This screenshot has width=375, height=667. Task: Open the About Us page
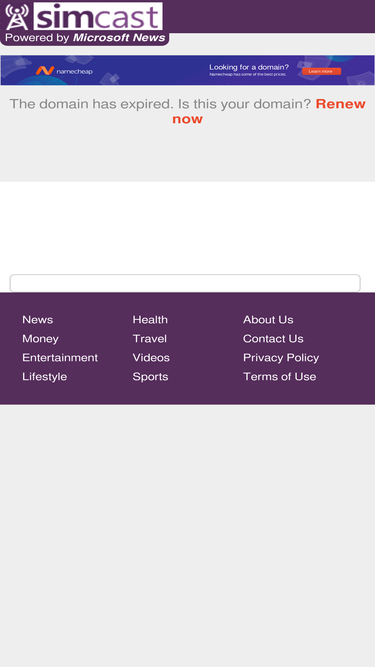268,320
